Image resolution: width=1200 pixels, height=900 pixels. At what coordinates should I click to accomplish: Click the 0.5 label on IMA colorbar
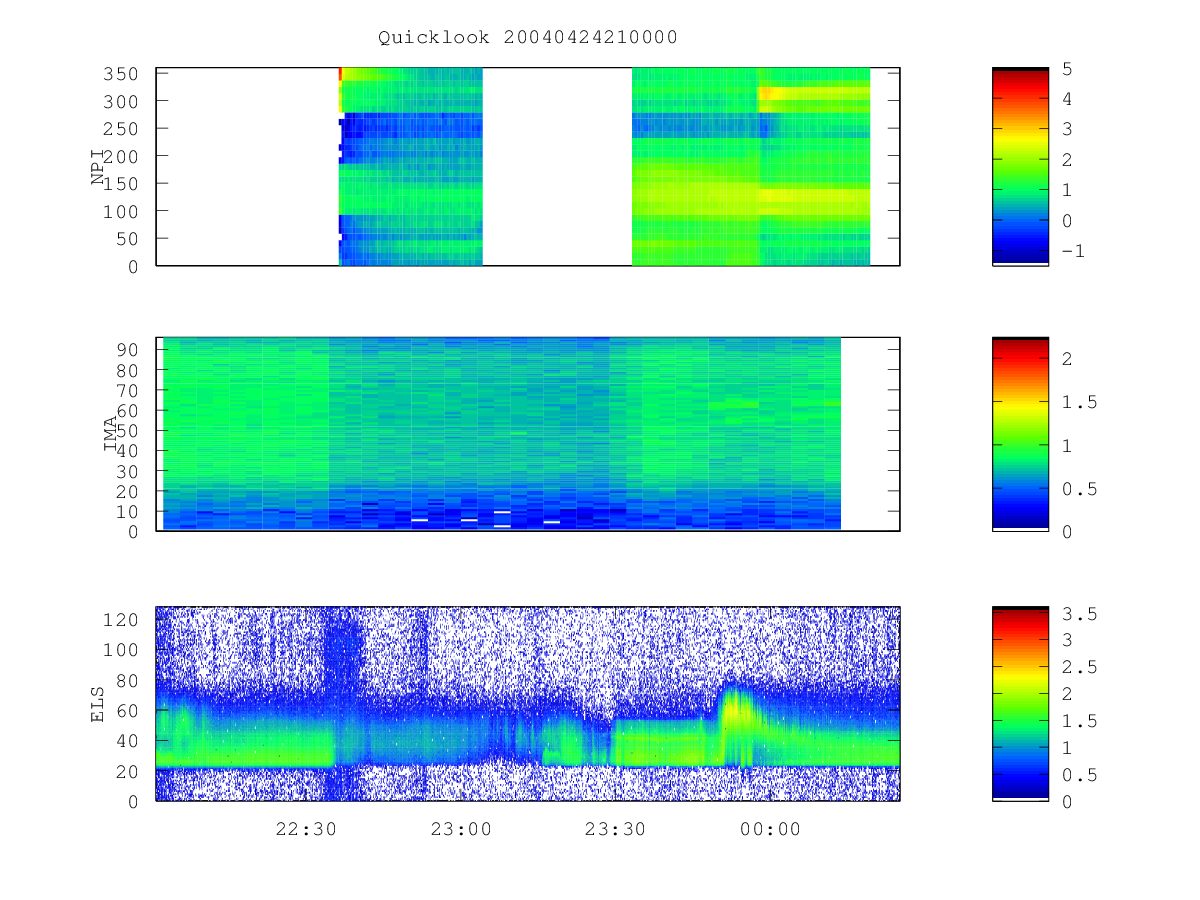pos(1078,488)
